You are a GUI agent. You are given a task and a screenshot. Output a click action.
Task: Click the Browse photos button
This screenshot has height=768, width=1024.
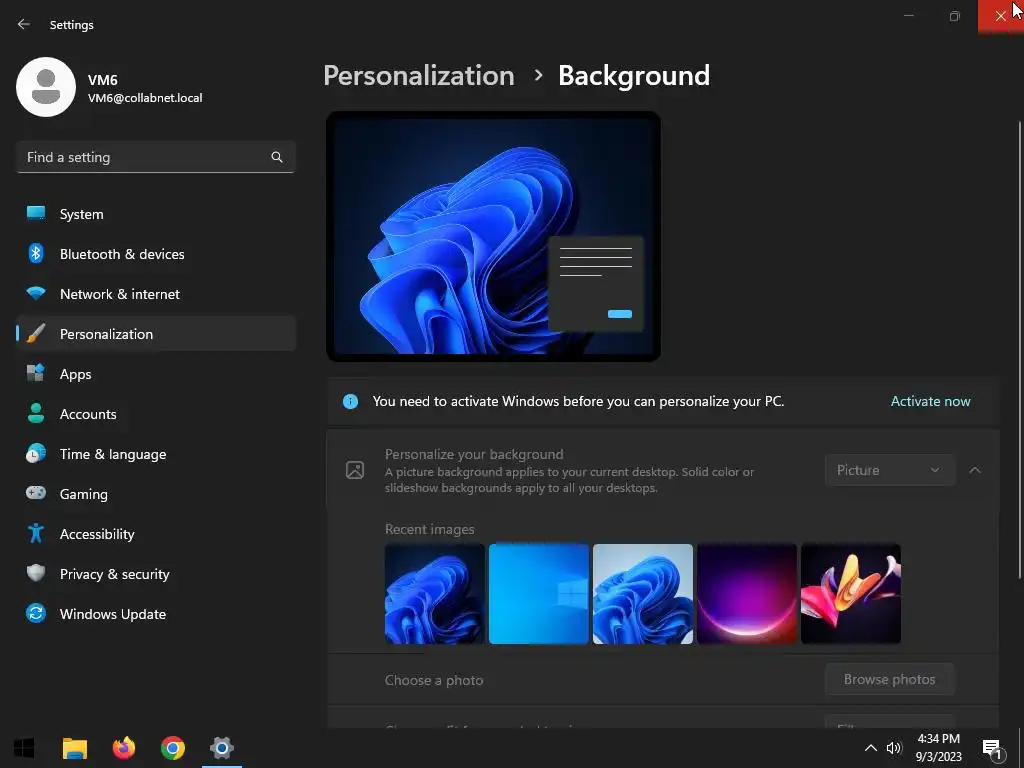(x=889, y=679)
